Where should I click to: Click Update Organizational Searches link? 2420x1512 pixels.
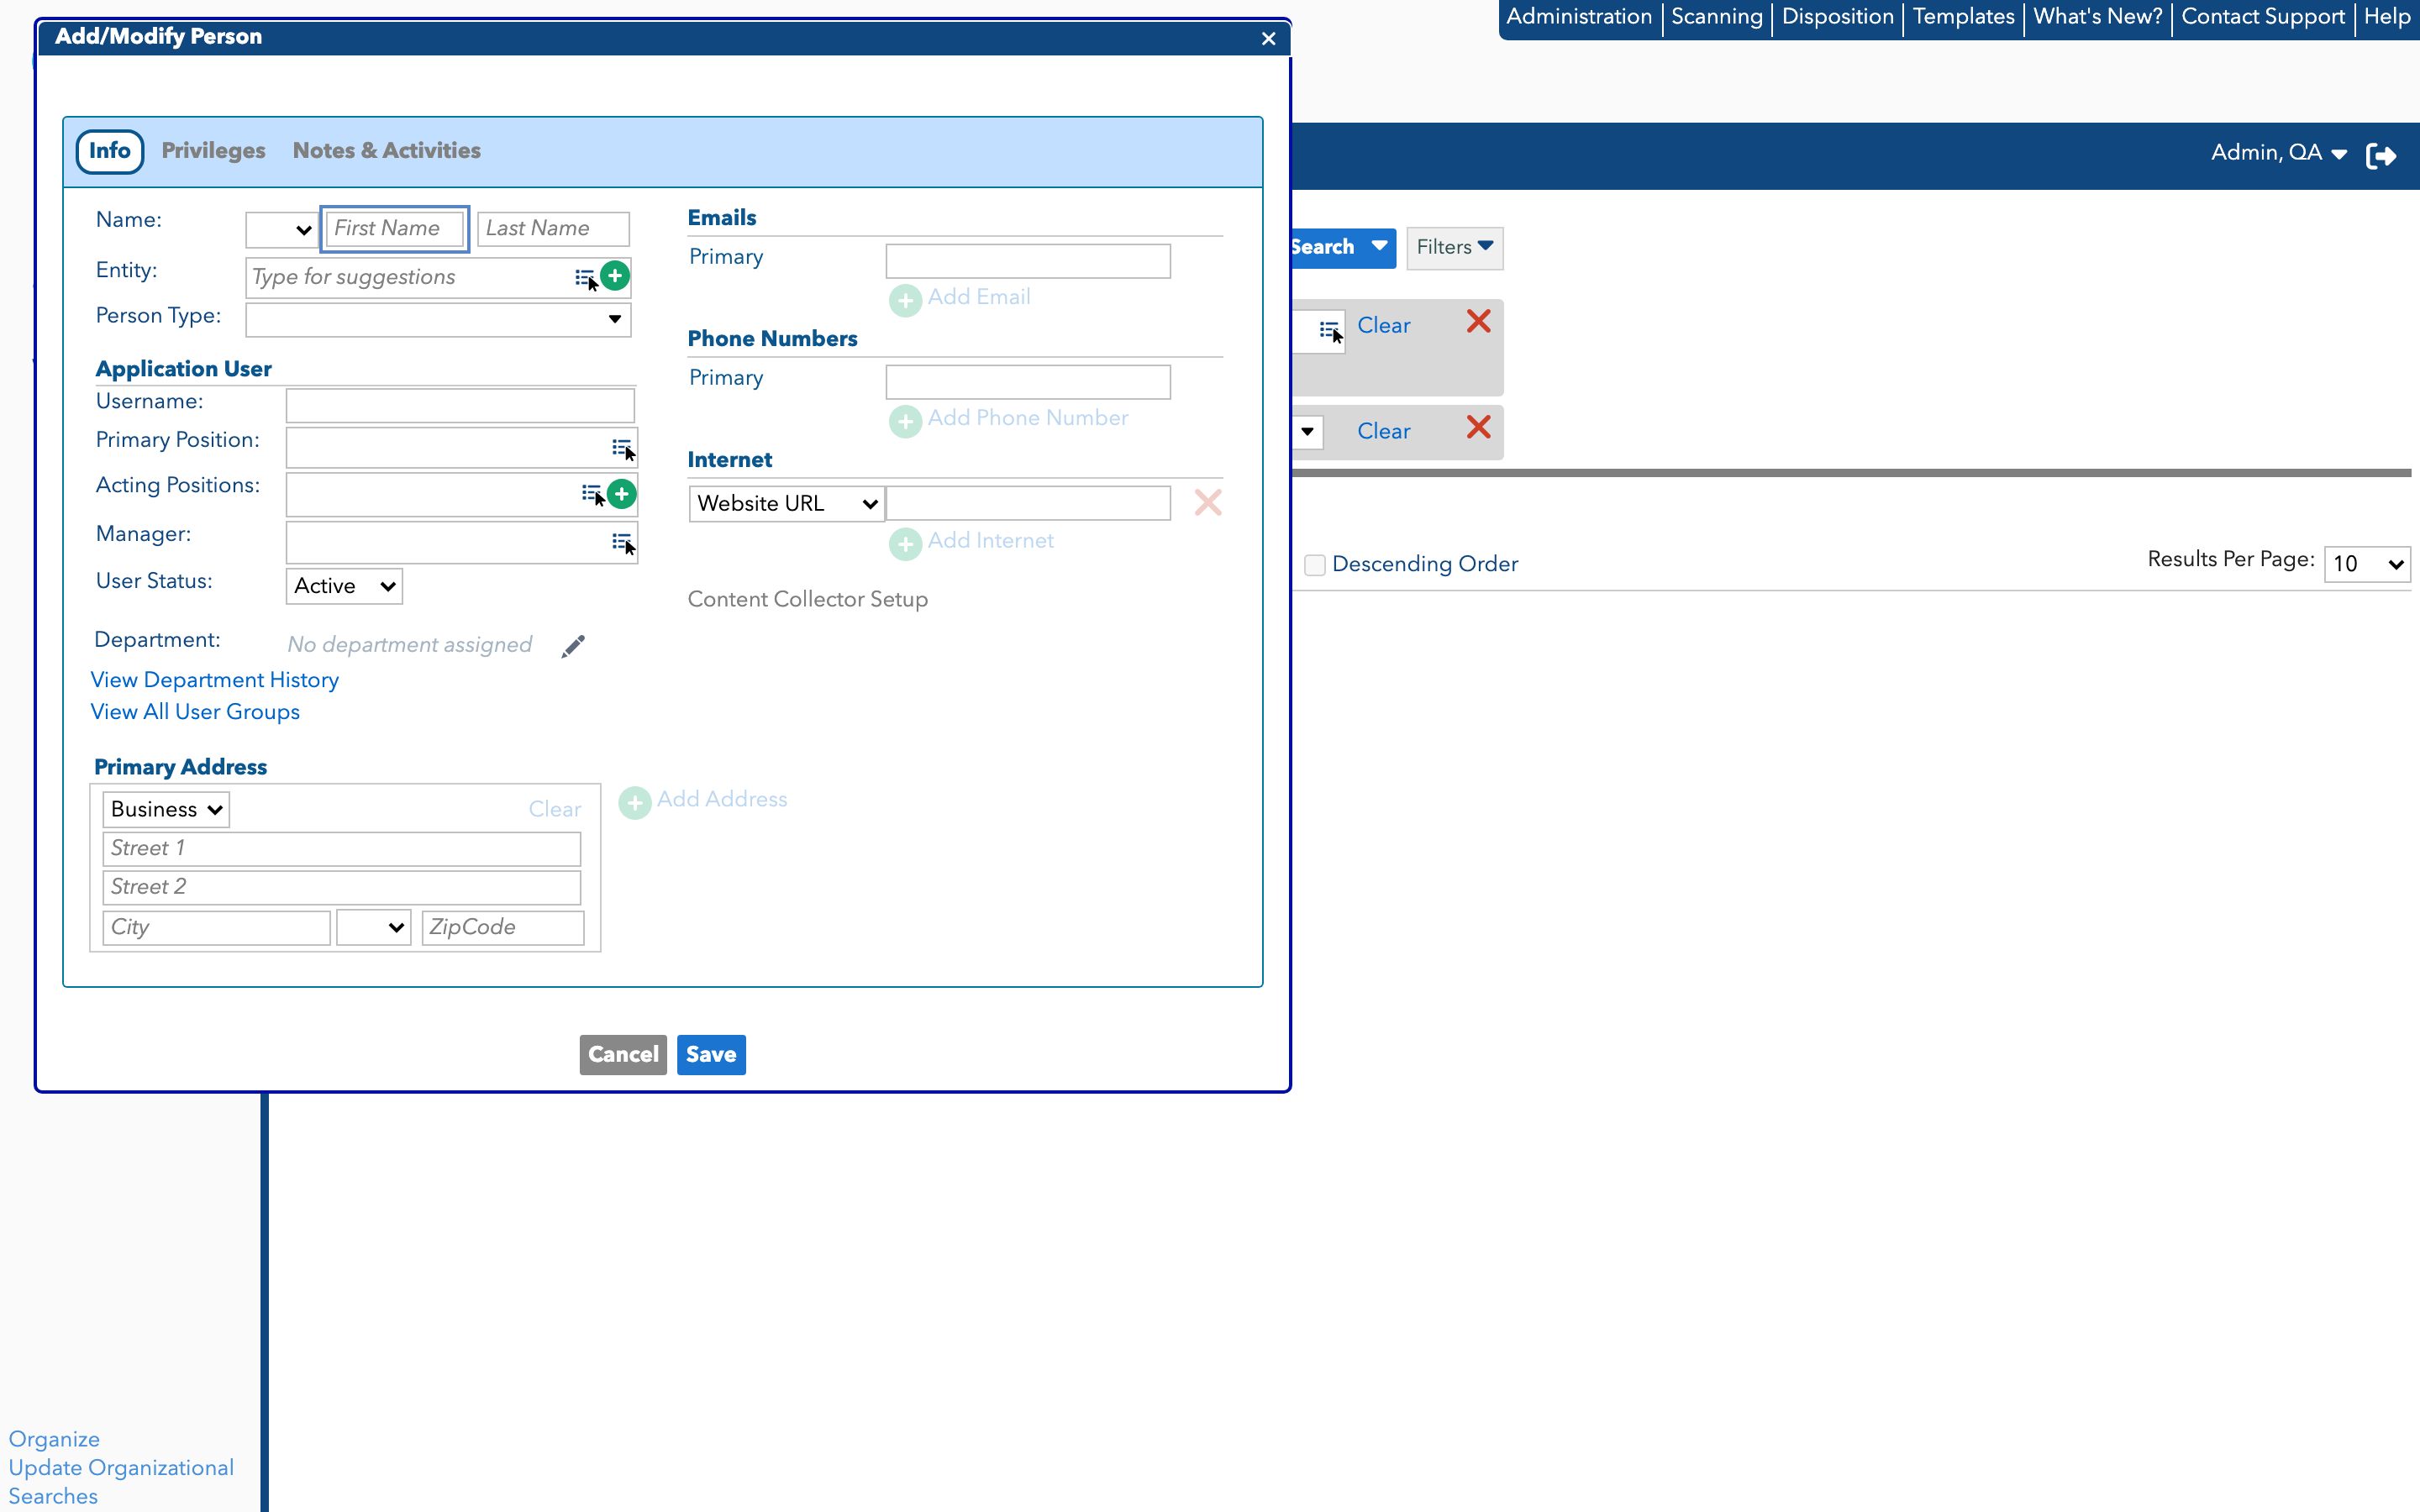click(121, 1482)
